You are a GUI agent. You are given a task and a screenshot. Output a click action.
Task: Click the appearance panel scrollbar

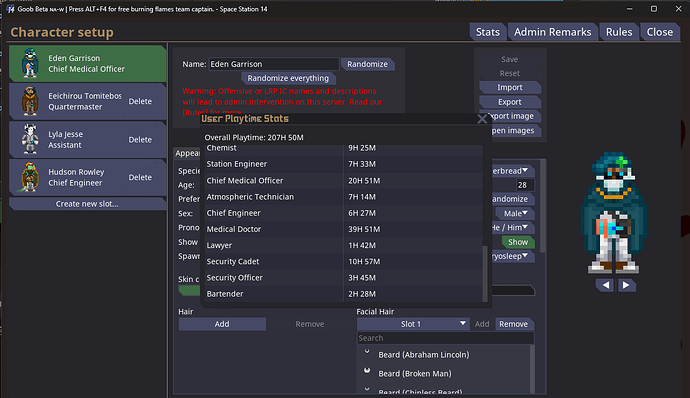[x=543, y=206]
